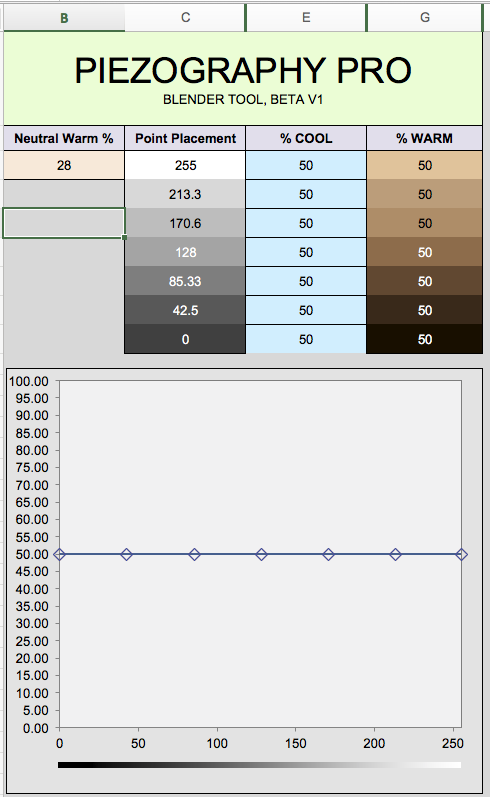Click the 0 point placement cell
Image resolution: width=490 pixels, height=797 pixels.
tap(185, 339)
